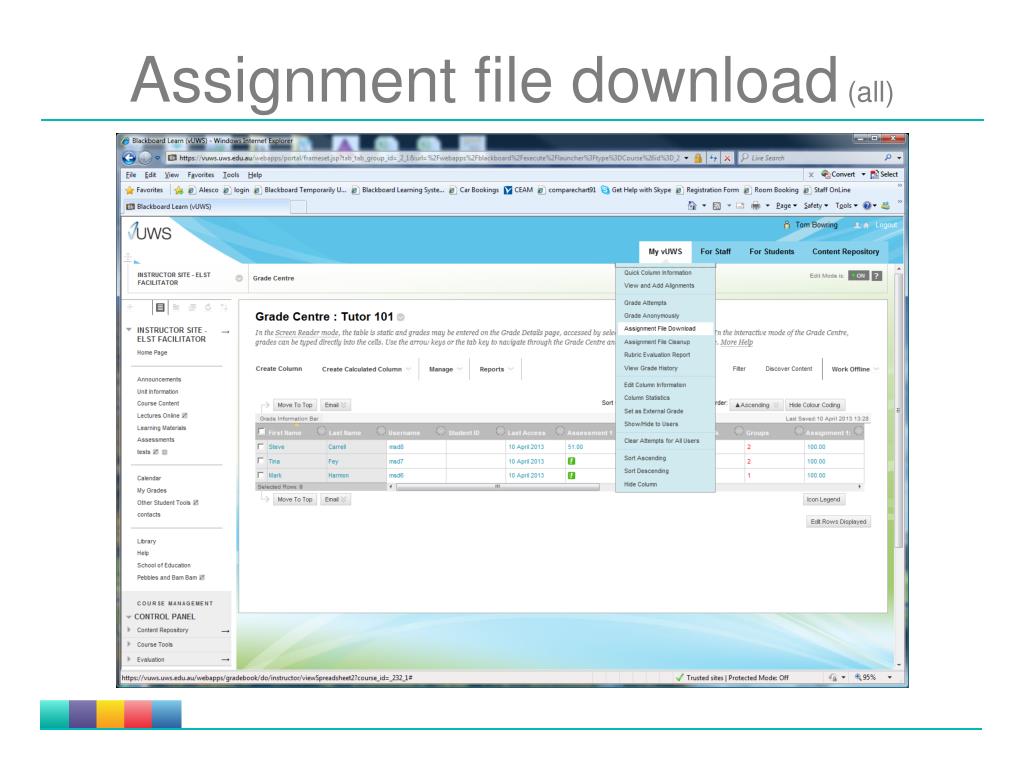Open the IE Favorites menu
Screen dimensions: 1024x768
[x=200, y=175]
